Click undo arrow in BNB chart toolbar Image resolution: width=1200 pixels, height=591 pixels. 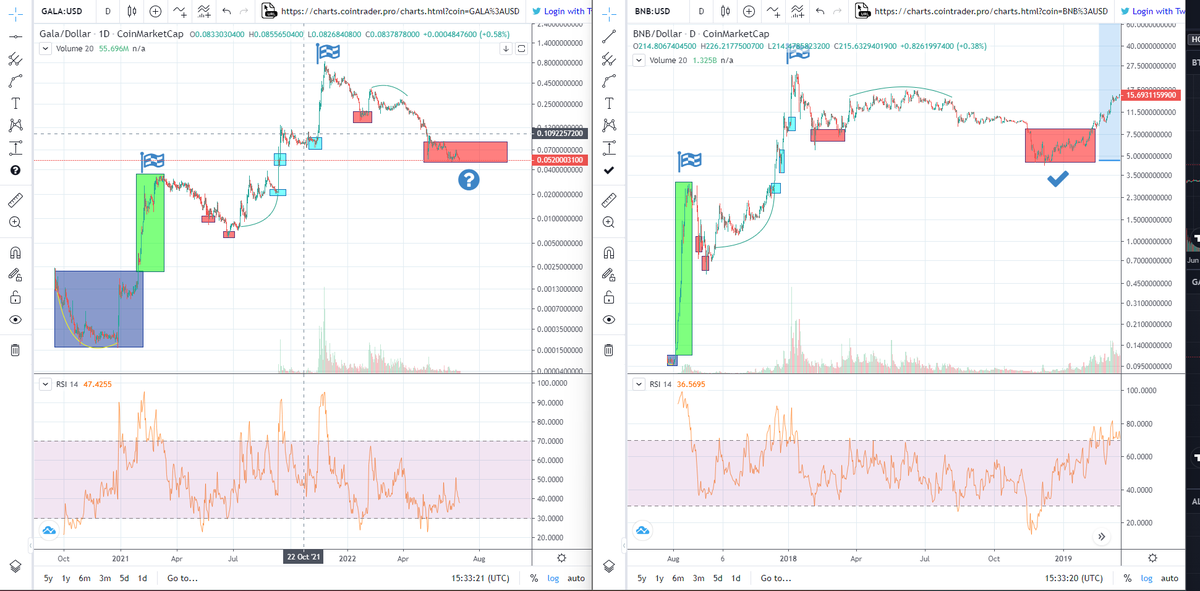(820, 12)
